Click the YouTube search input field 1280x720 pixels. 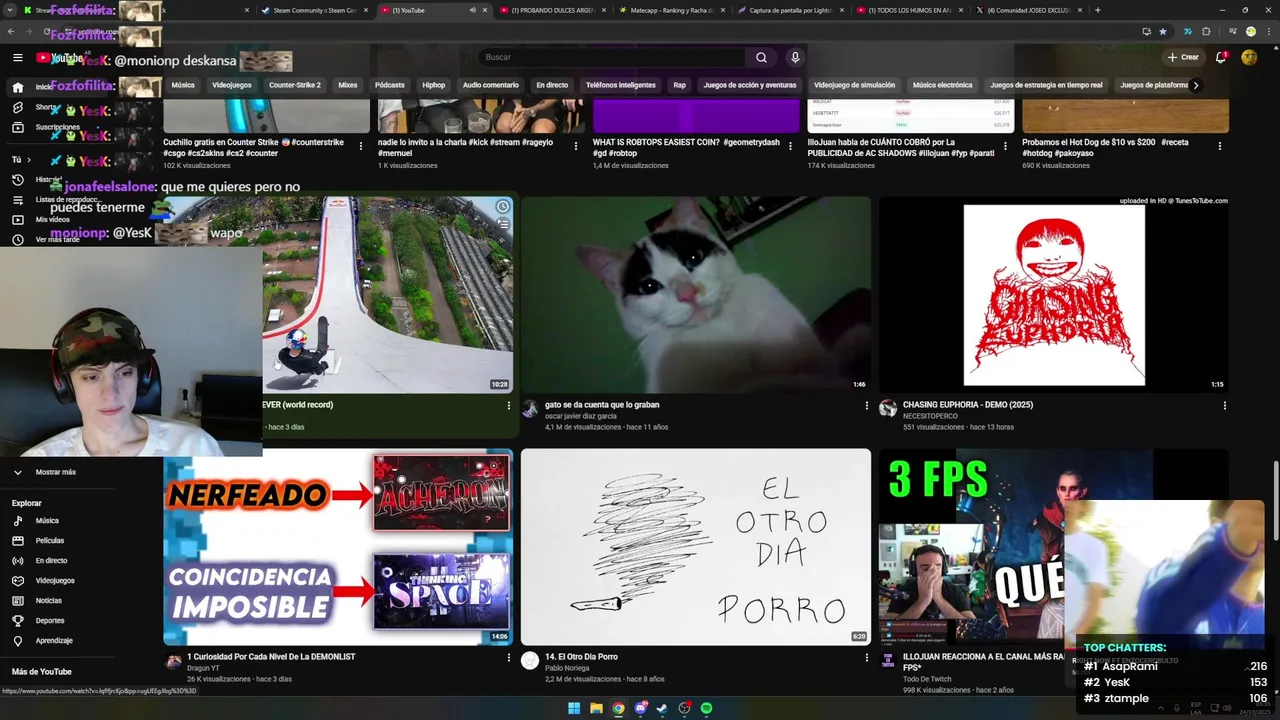click(612, 57)
